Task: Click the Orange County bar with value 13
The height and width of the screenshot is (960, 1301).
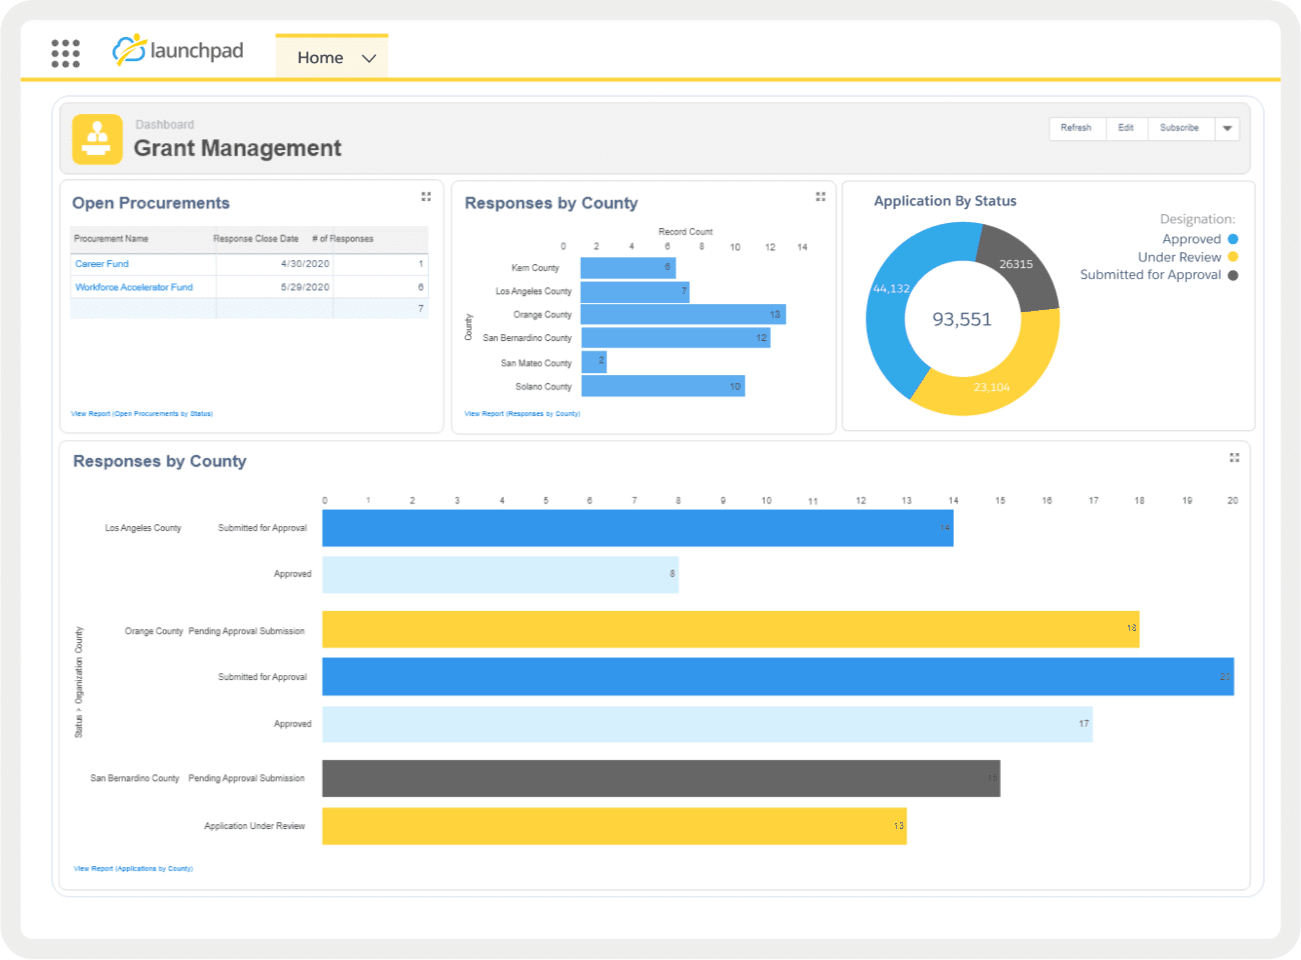Action: coord(683,315)
